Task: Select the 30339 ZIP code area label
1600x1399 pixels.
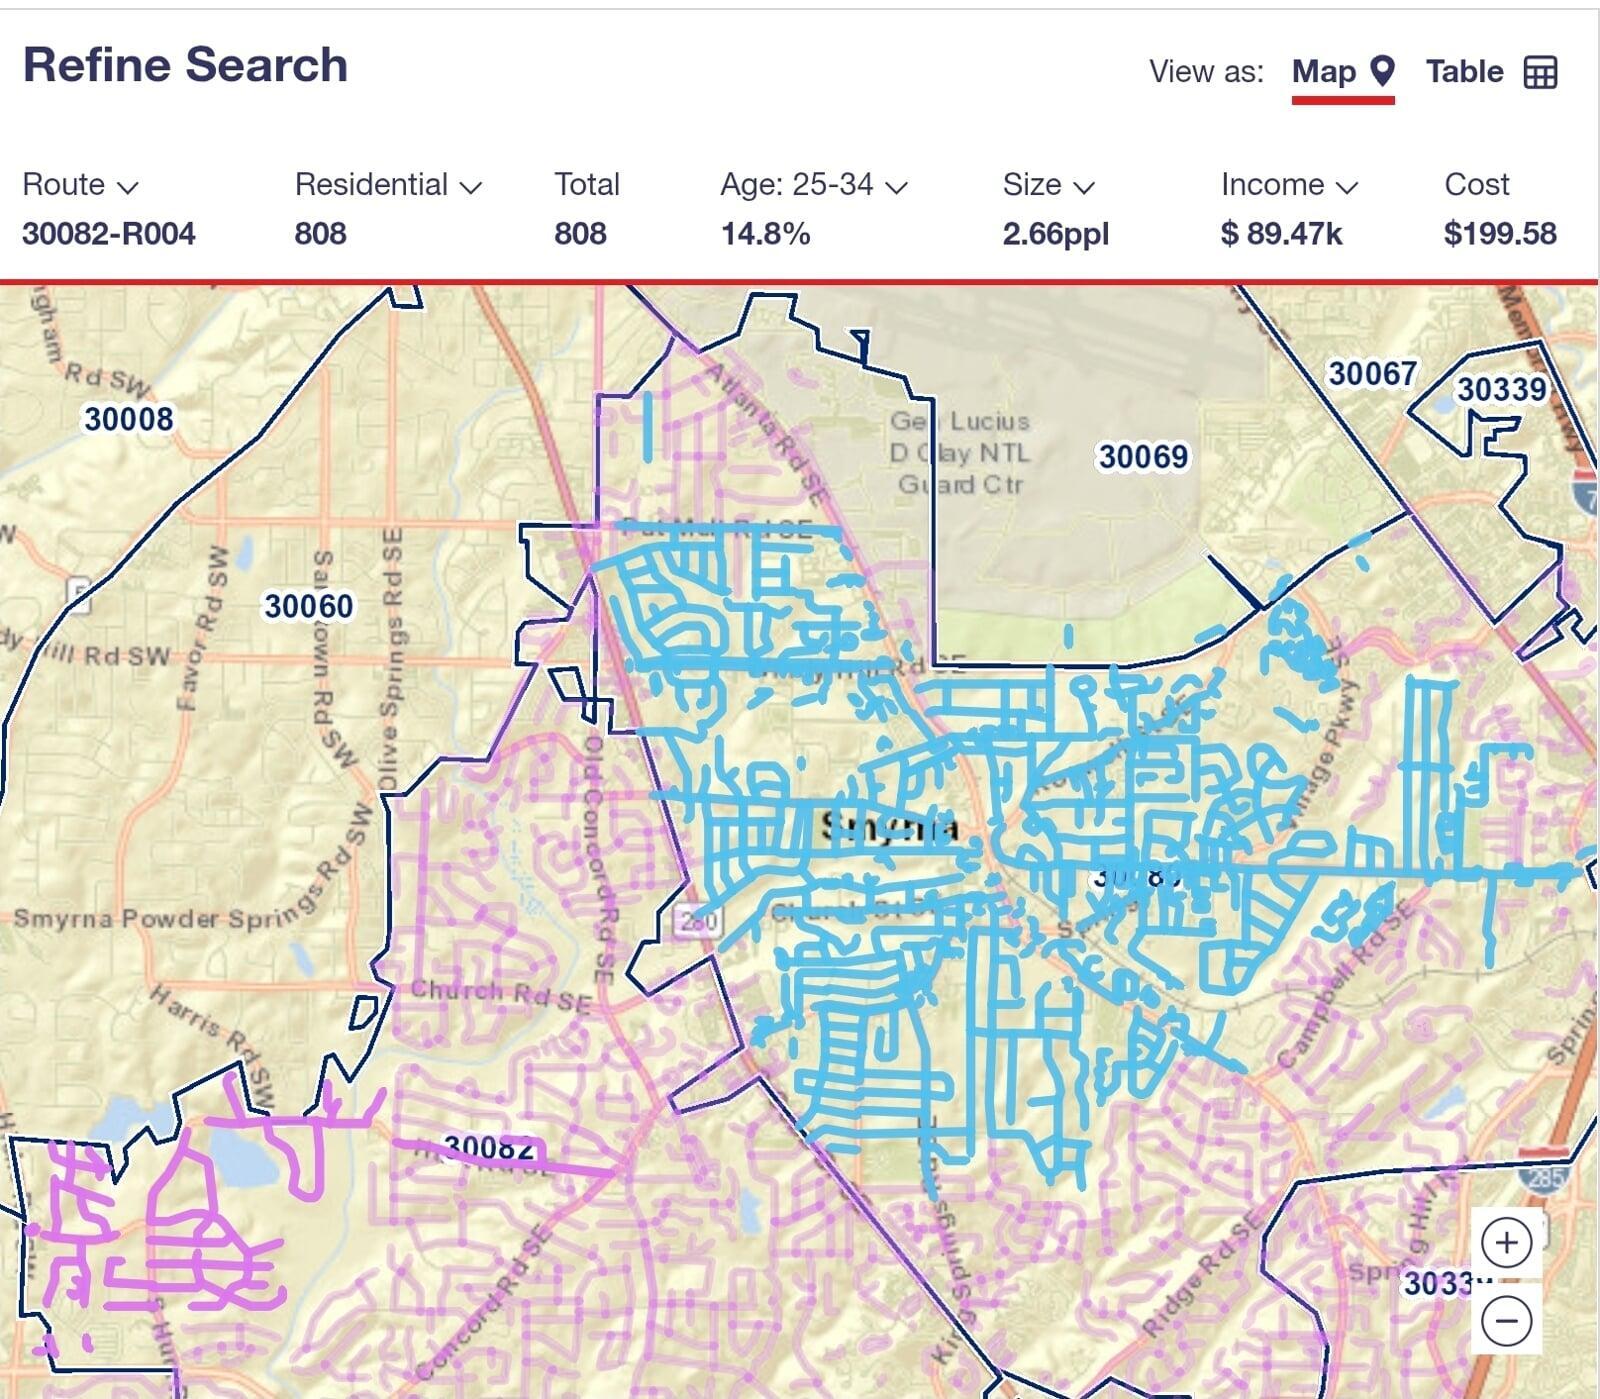Action: coord(1501,389)
